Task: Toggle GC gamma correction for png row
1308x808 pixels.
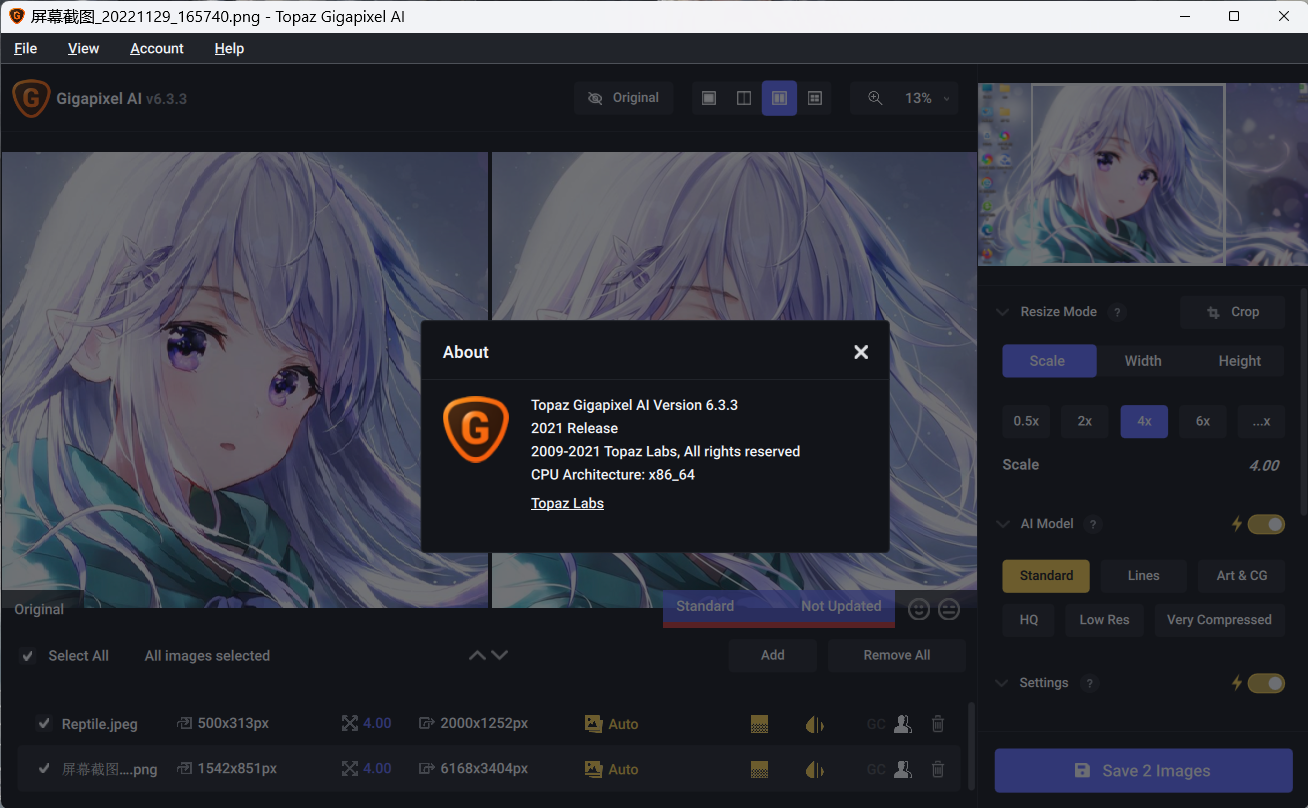Action: [x=876, y=769]
